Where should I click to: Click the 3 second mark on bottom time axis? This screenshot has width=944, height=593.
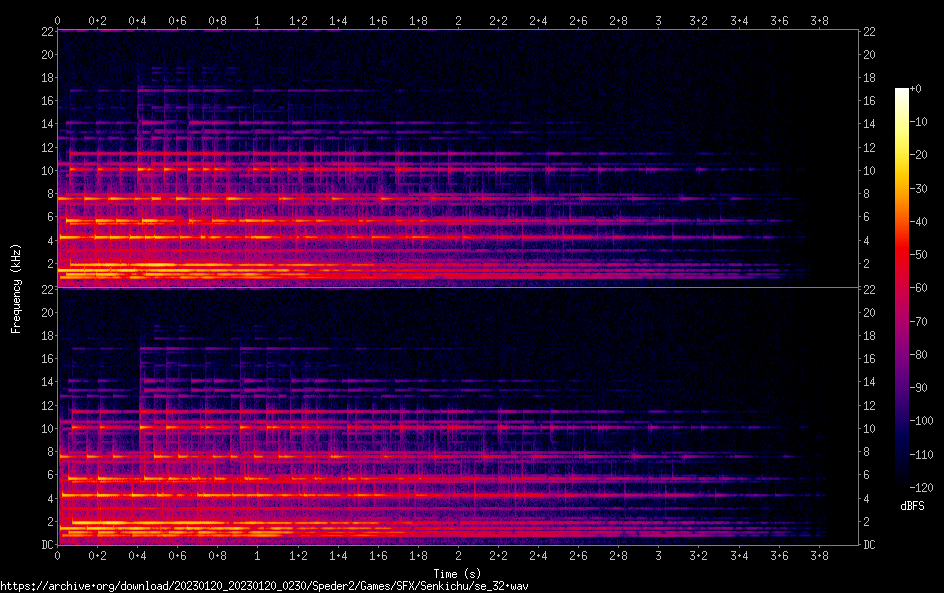(x=659, y=555)
